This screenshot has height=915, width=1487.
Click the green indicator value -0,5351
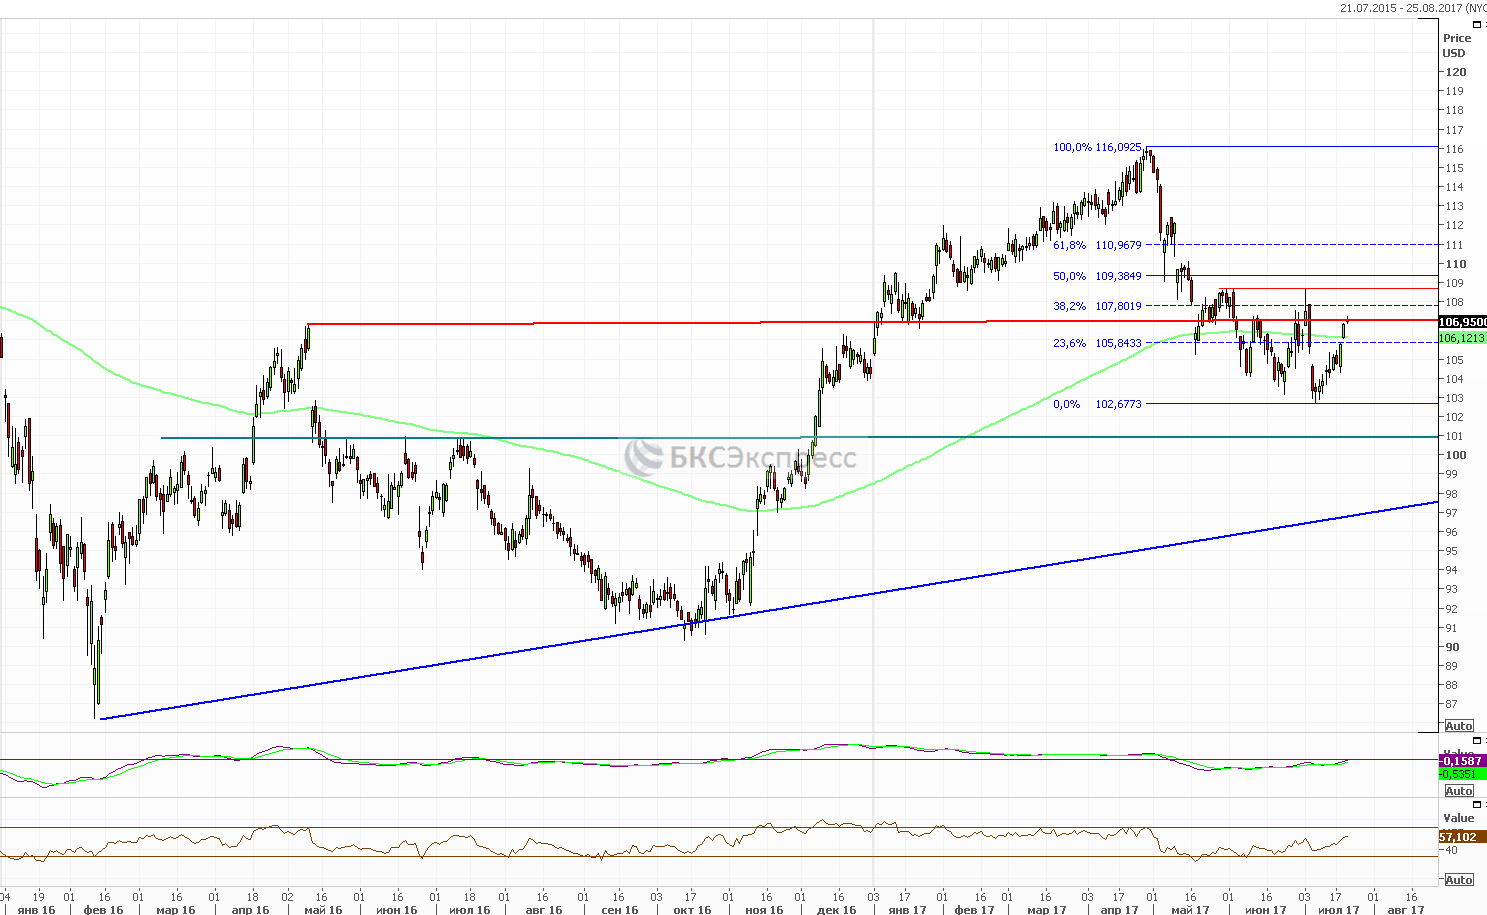click(1462, 774)
